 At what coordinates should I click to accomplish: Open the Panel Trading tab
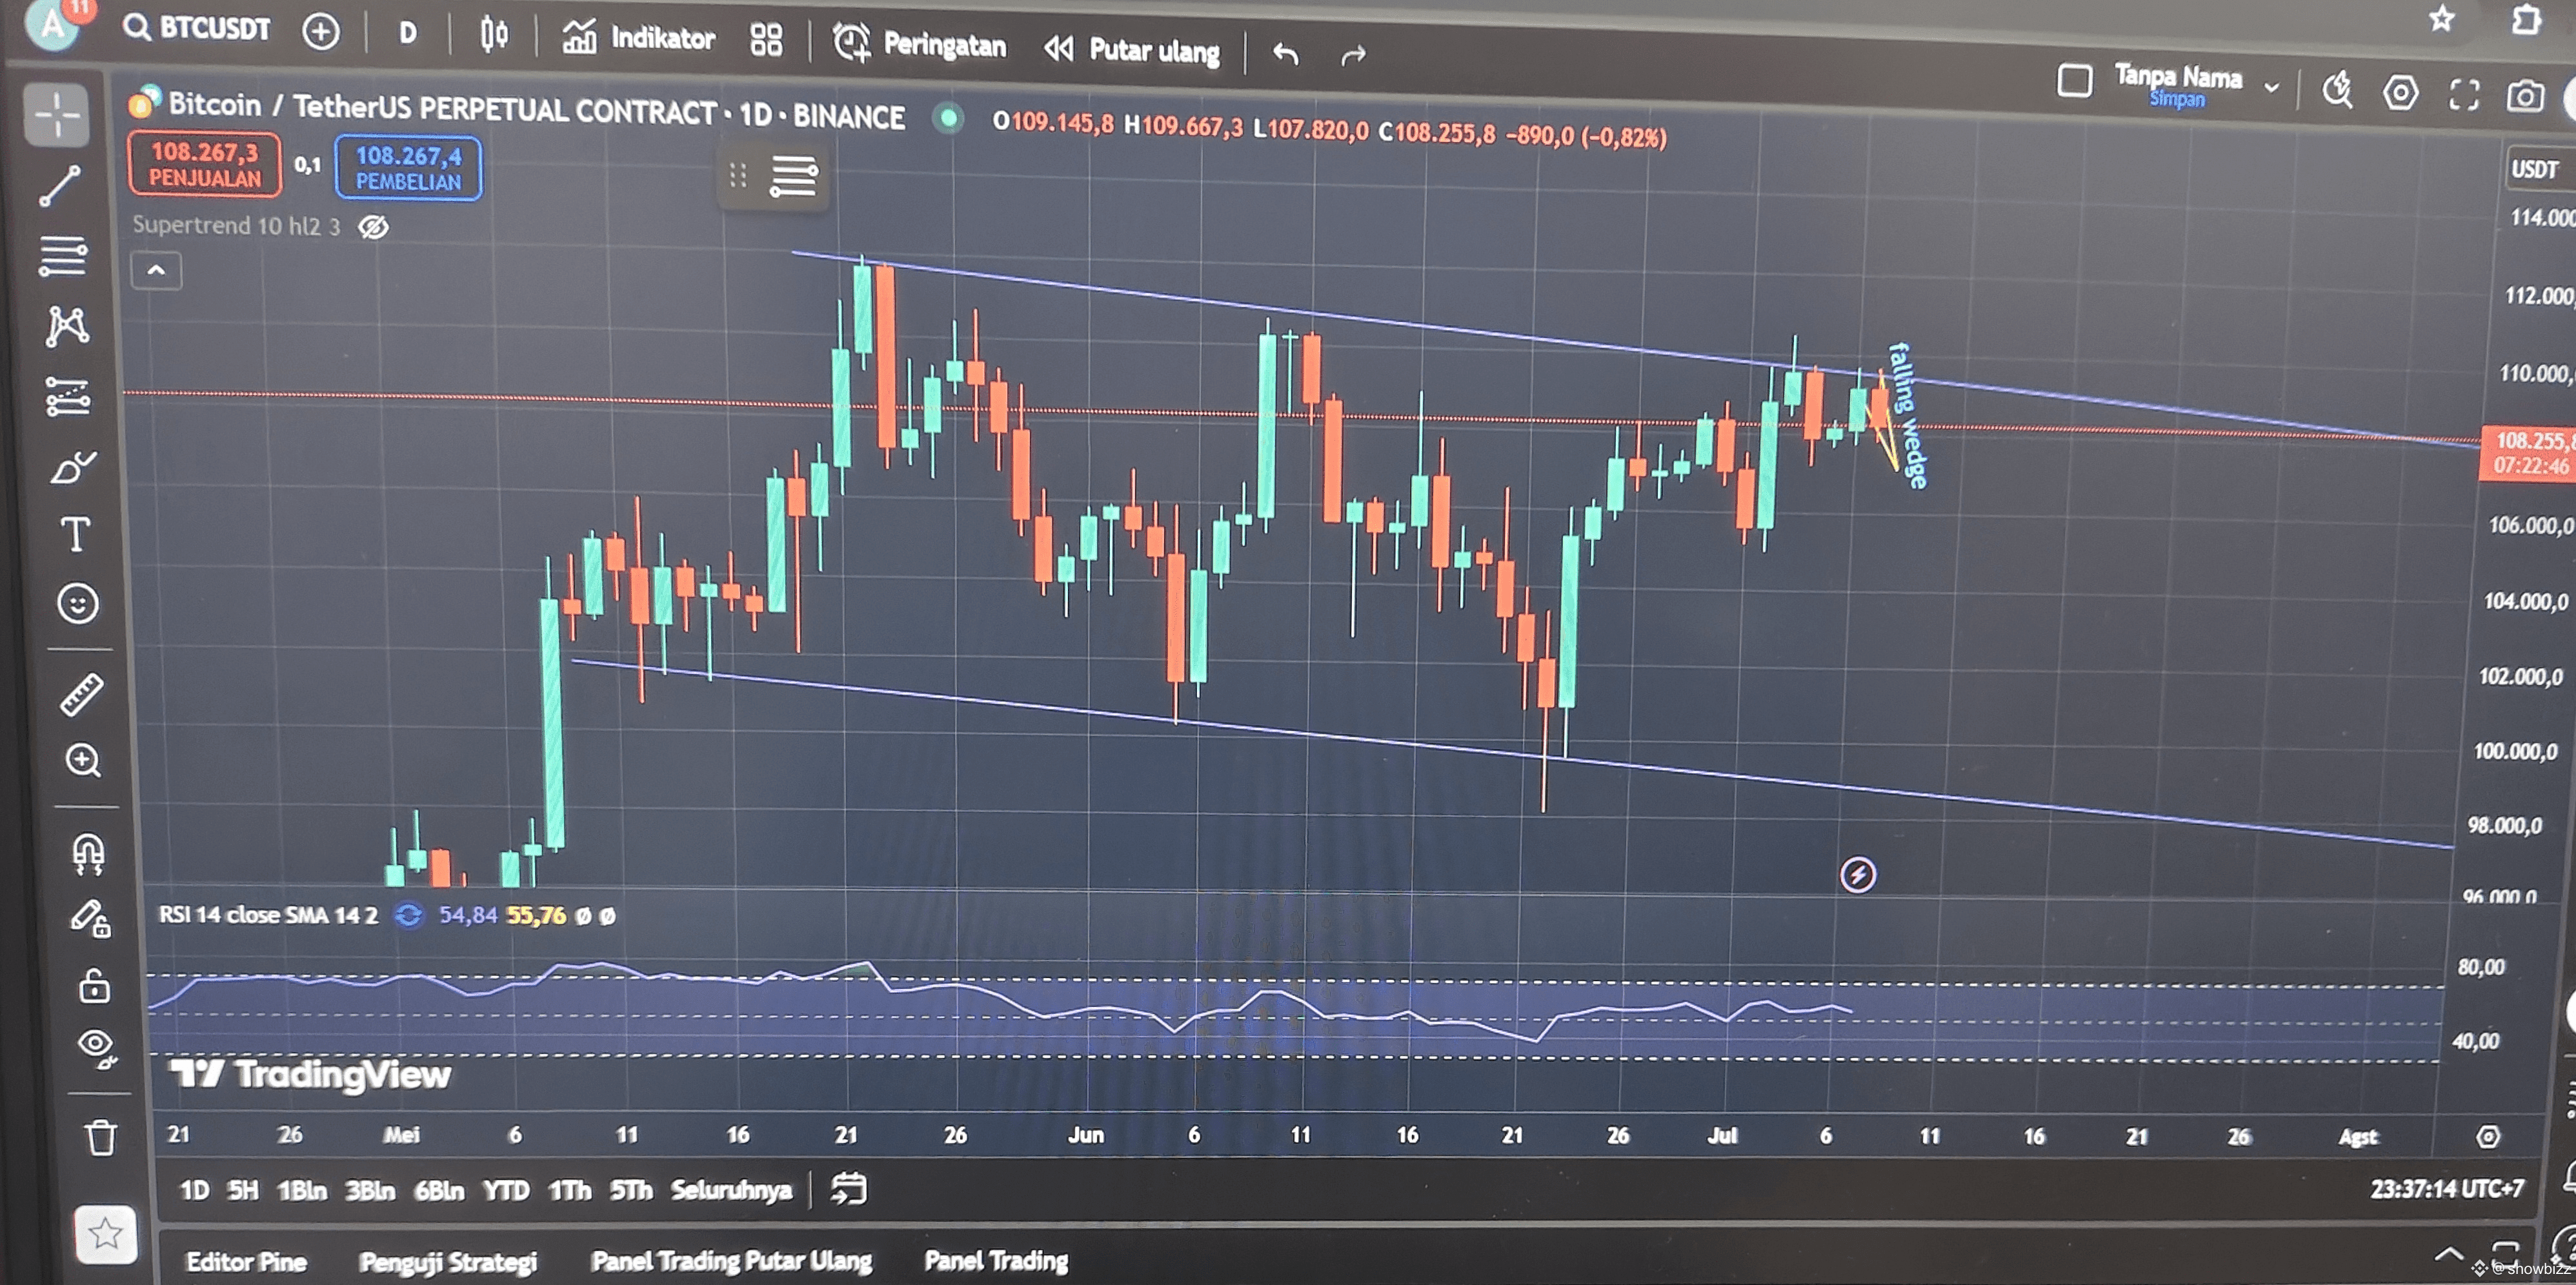point(996,1260)
